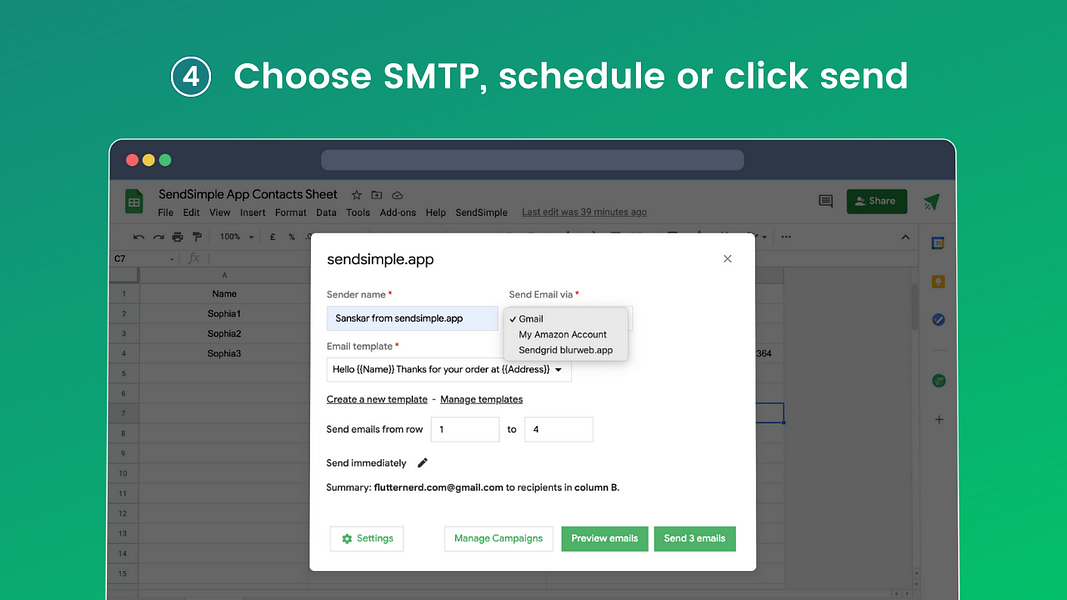Open Create a new template link
1067x600 pixels.
376,398
